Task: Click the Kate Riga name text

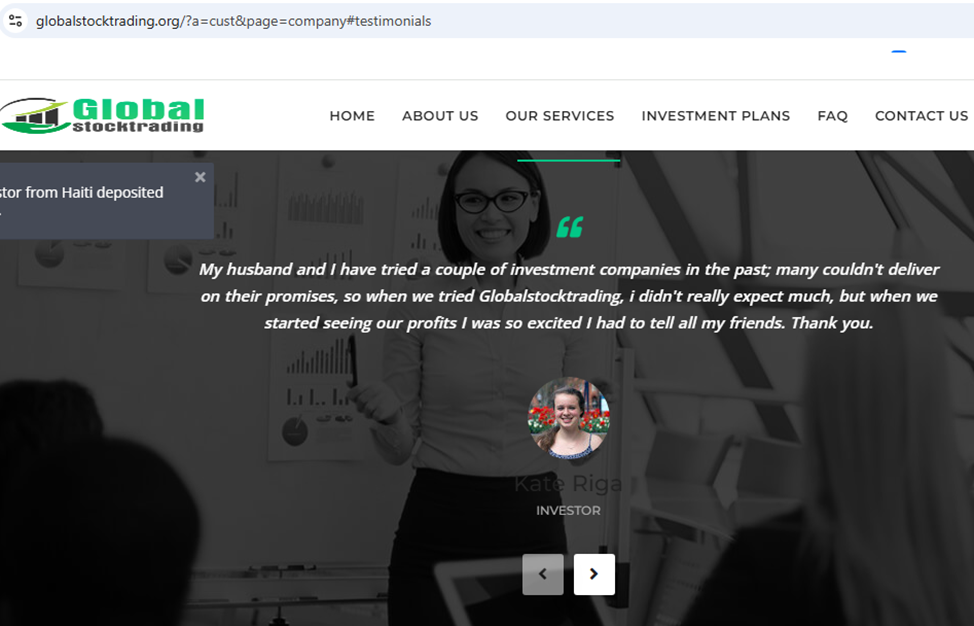Action: click(x=568, y=484)
